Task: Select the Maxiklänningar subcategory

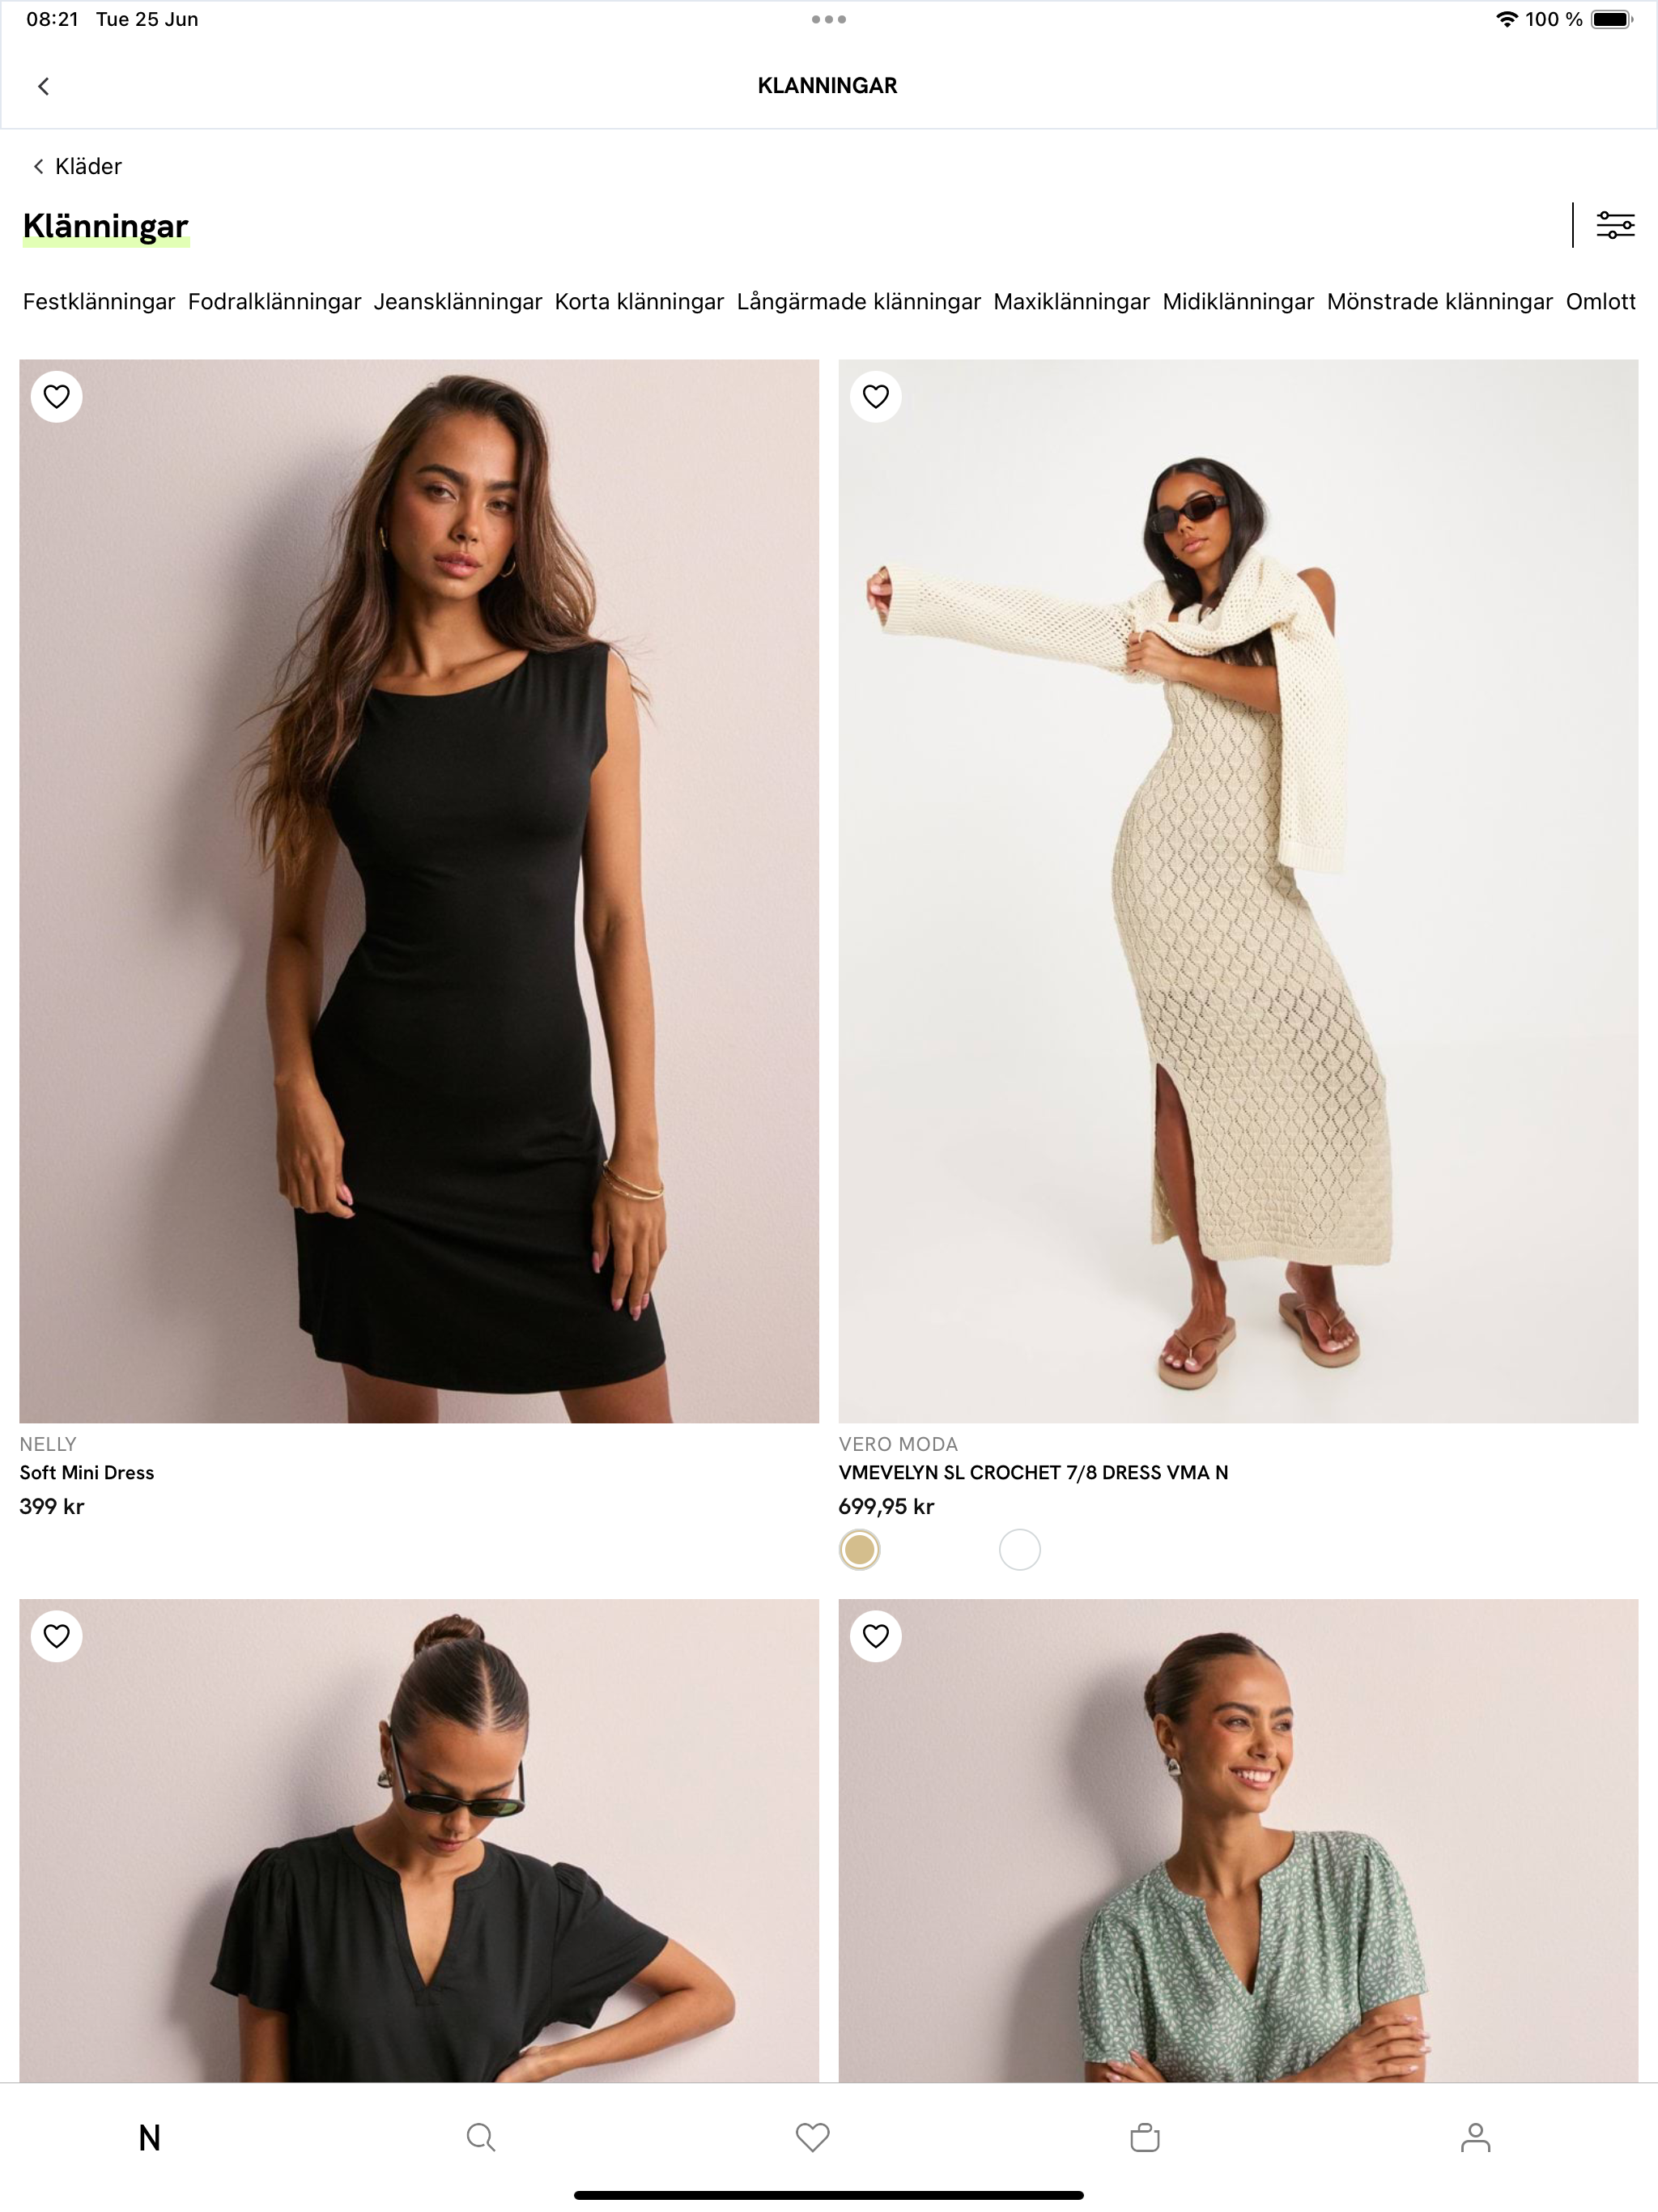Action: pos(1071,302)
